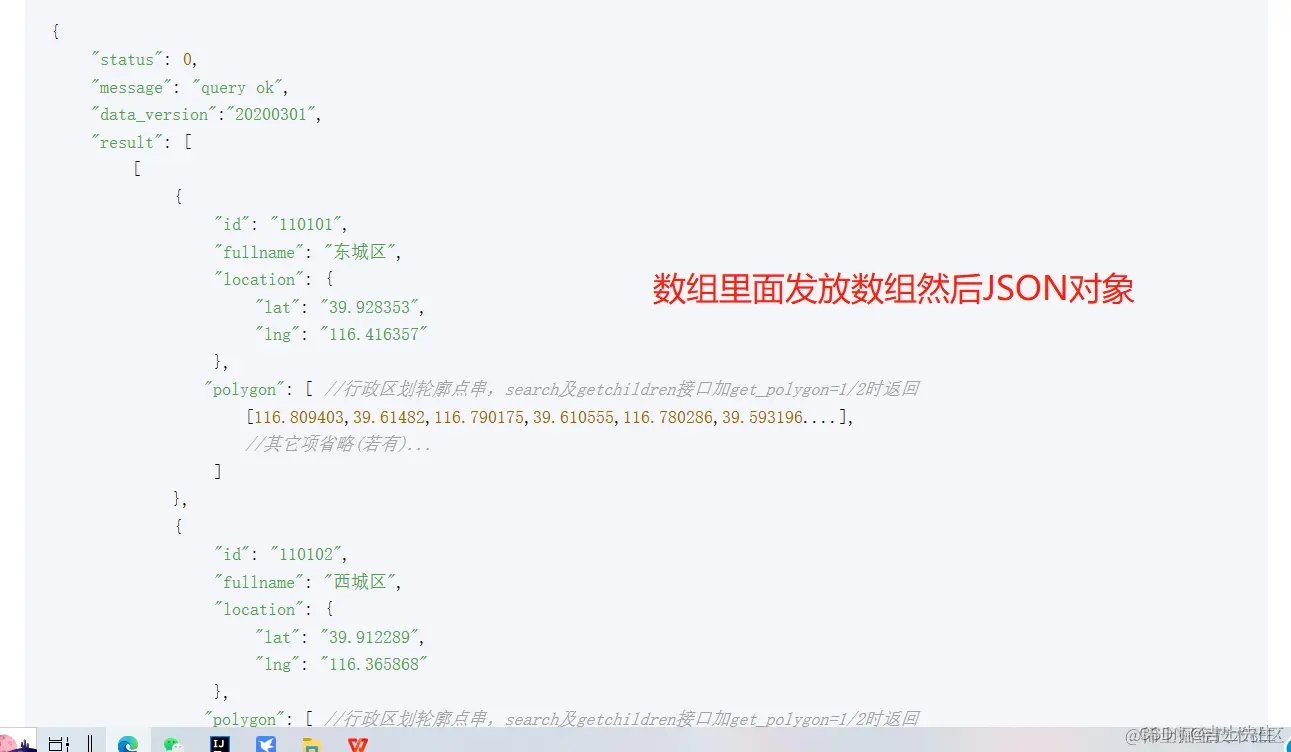The height and width of the screenshot is (752, 1291).
Task: Open WPS Office from the taskbar
Action: pyautogui.click(x=358, y=743)
